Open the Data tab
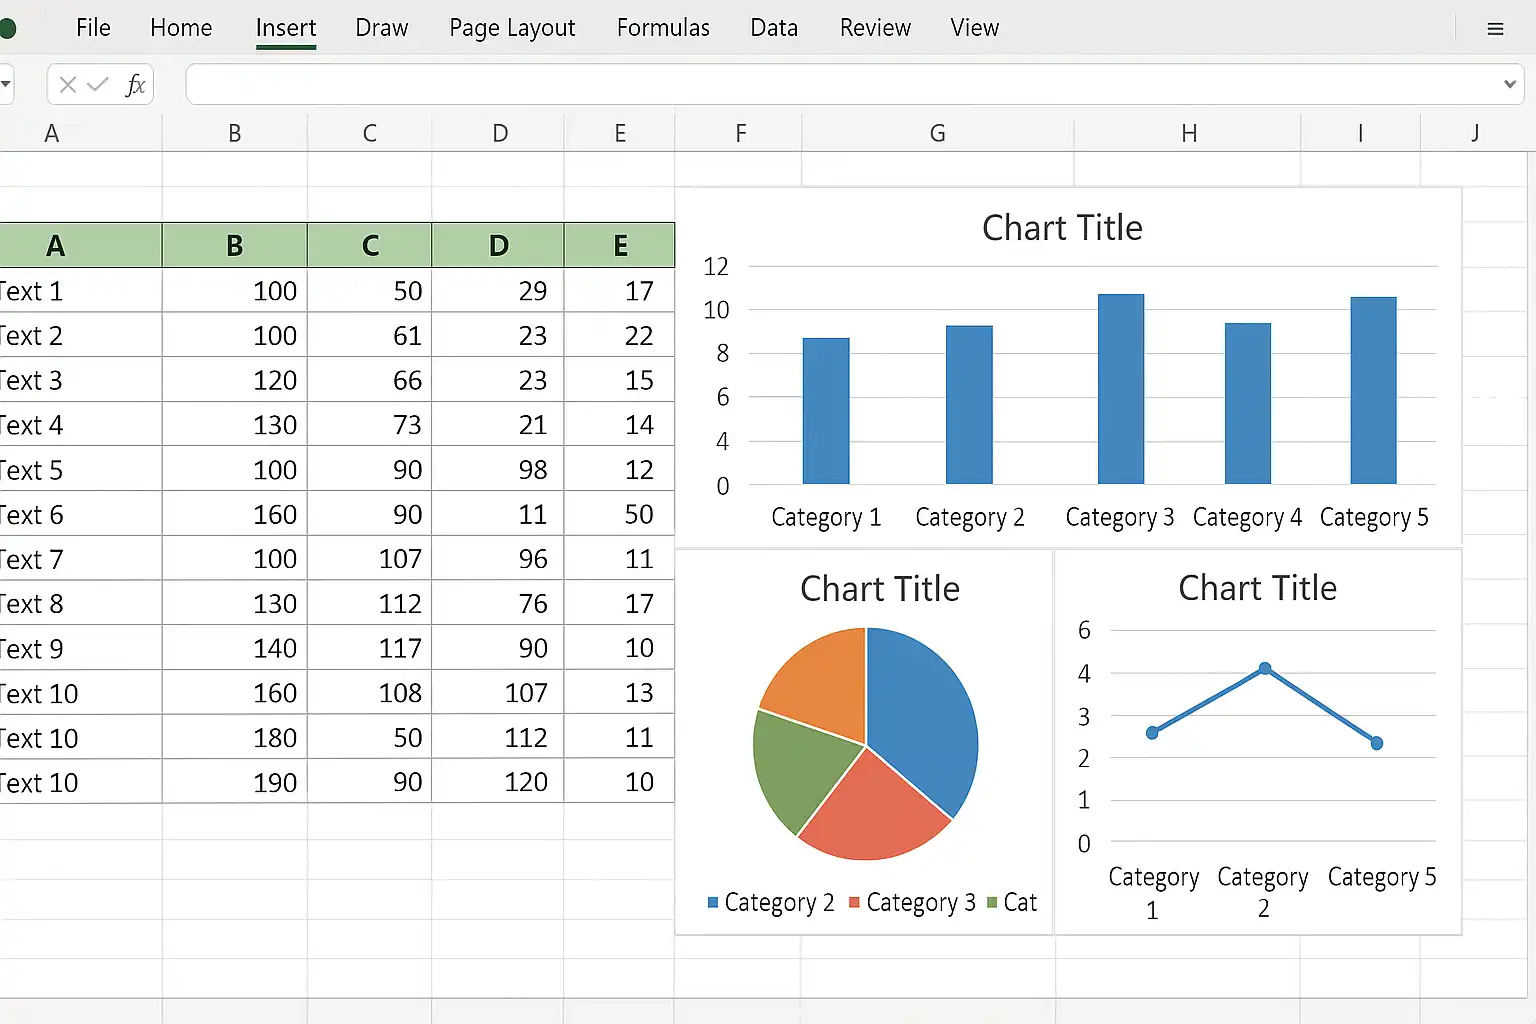The image size is (1536, 1024). (774, 28)
